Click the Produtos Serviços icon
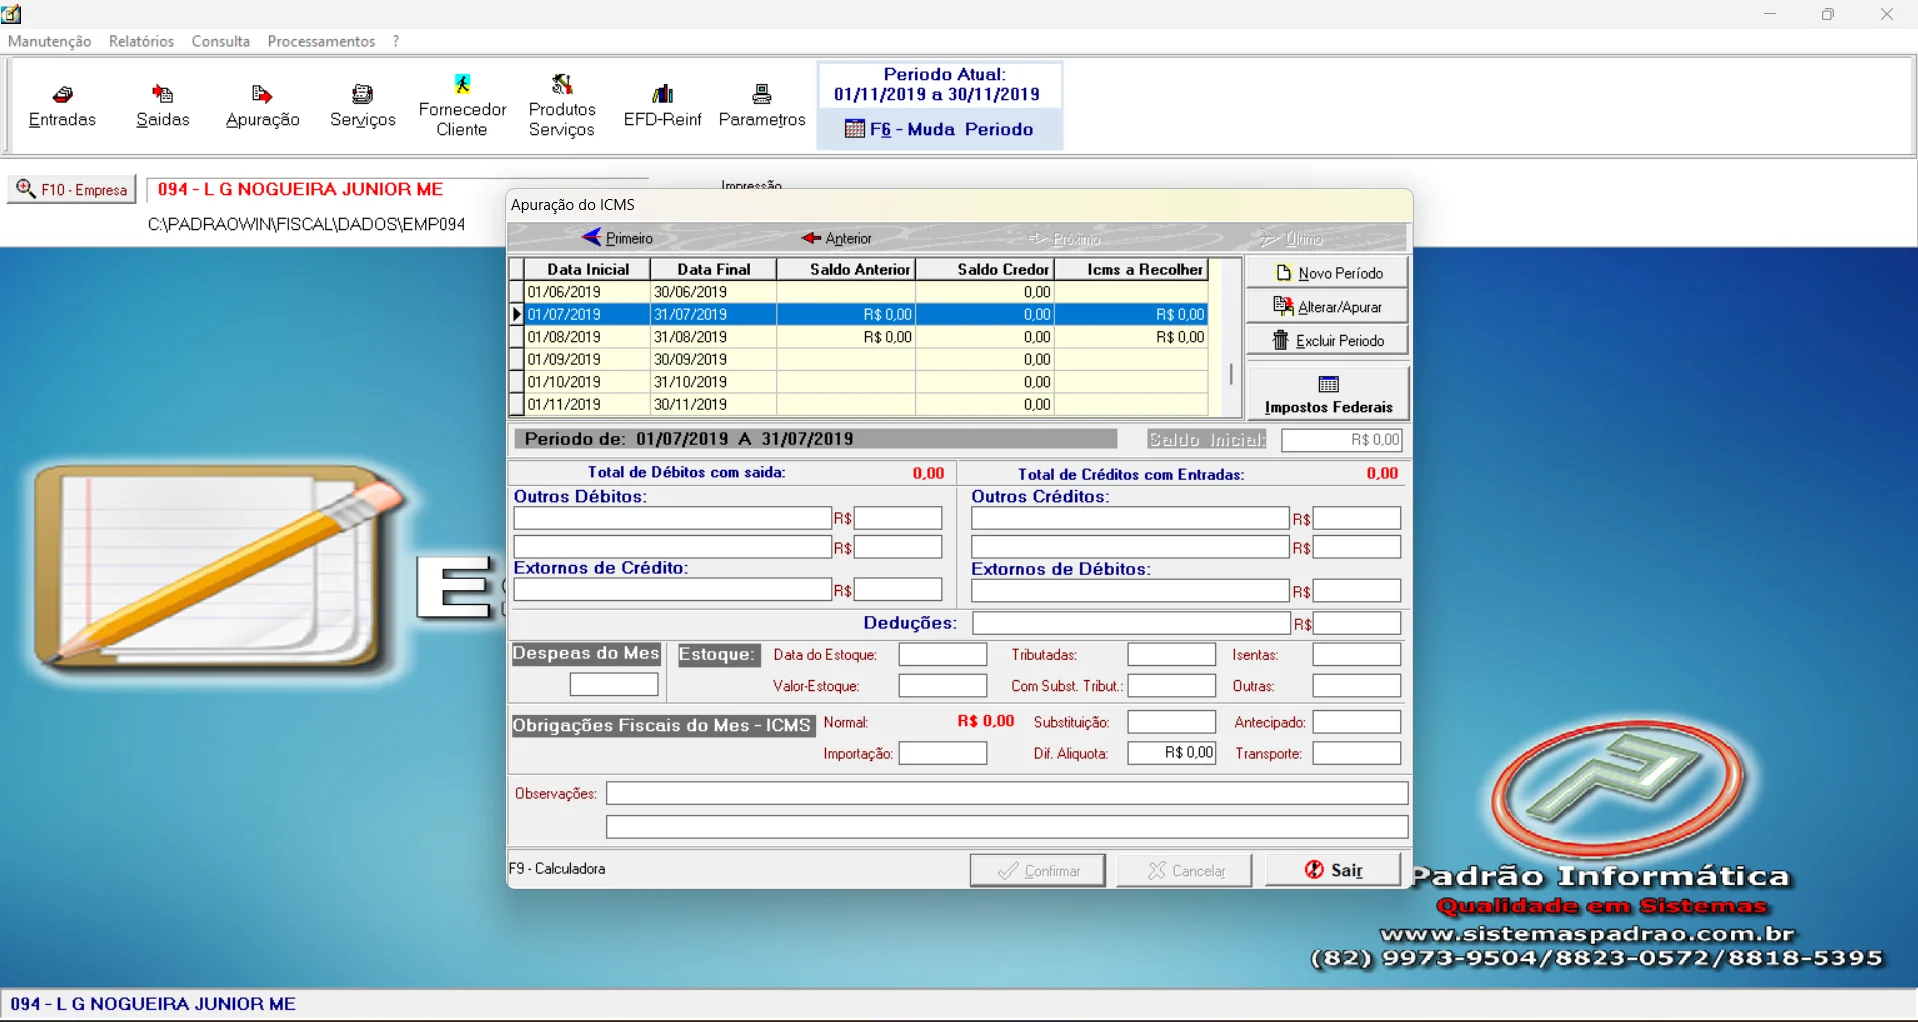The width and height of the screenshot is (1918, 1022). (x=562, y=105)
